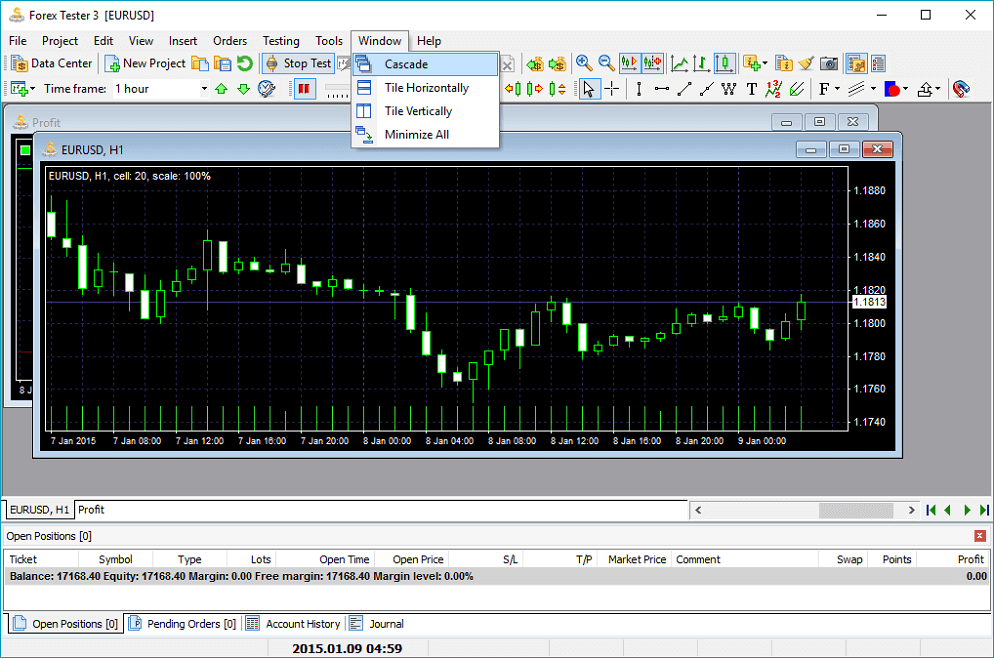The image size is (994, 658).
Task: Switch to bar chart mode
Action: [x=701, y=63]
